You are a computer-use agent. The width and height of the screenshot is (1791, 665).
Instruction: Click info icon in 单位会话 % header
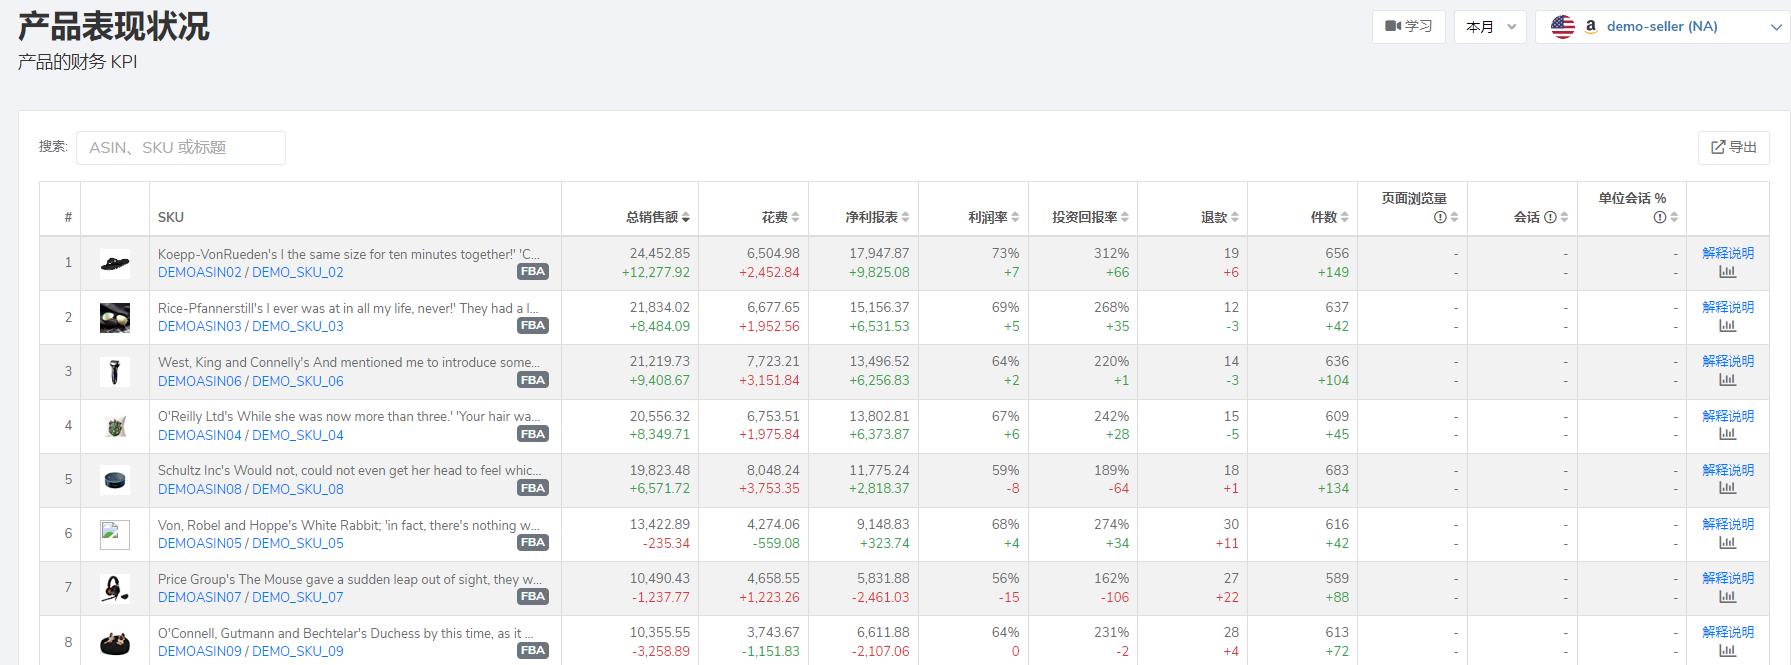tap(1660, 217)
